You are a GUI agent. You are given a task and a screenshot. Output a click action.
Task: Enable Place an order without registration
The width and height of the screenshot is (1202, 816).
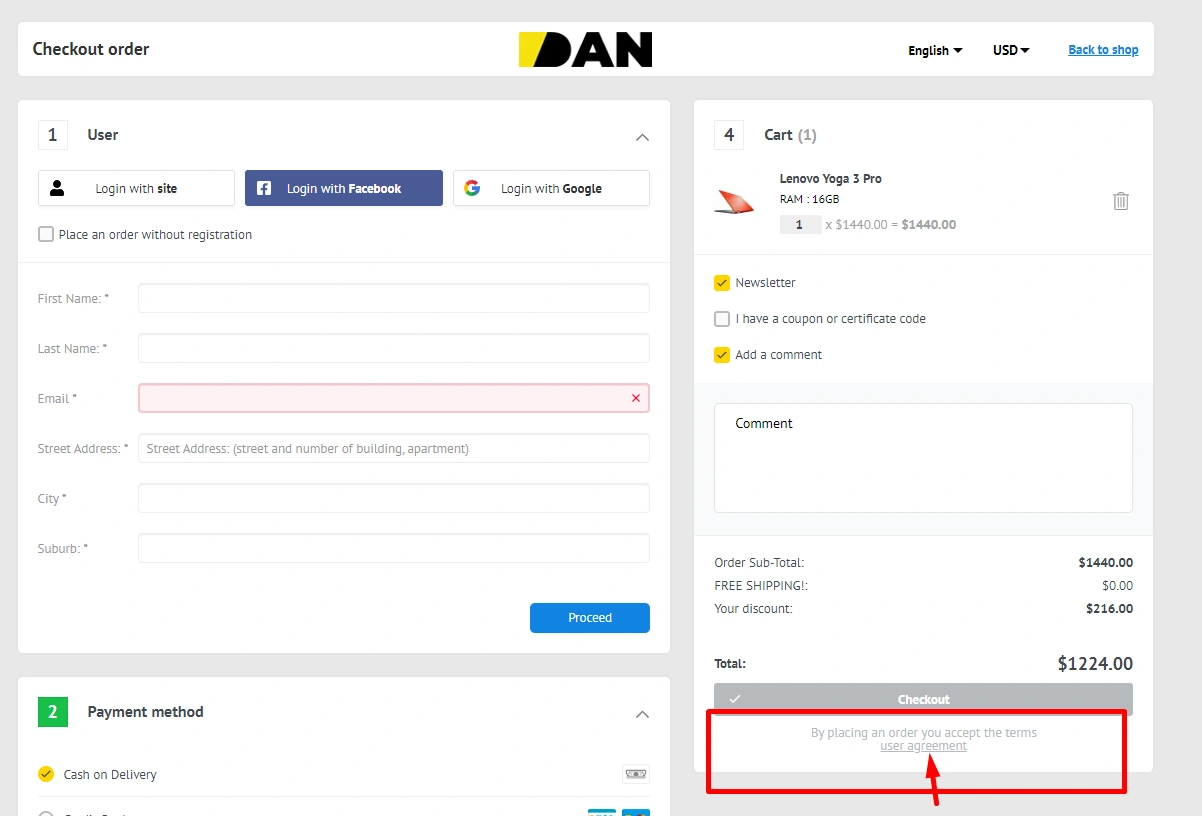click(46, 234)
